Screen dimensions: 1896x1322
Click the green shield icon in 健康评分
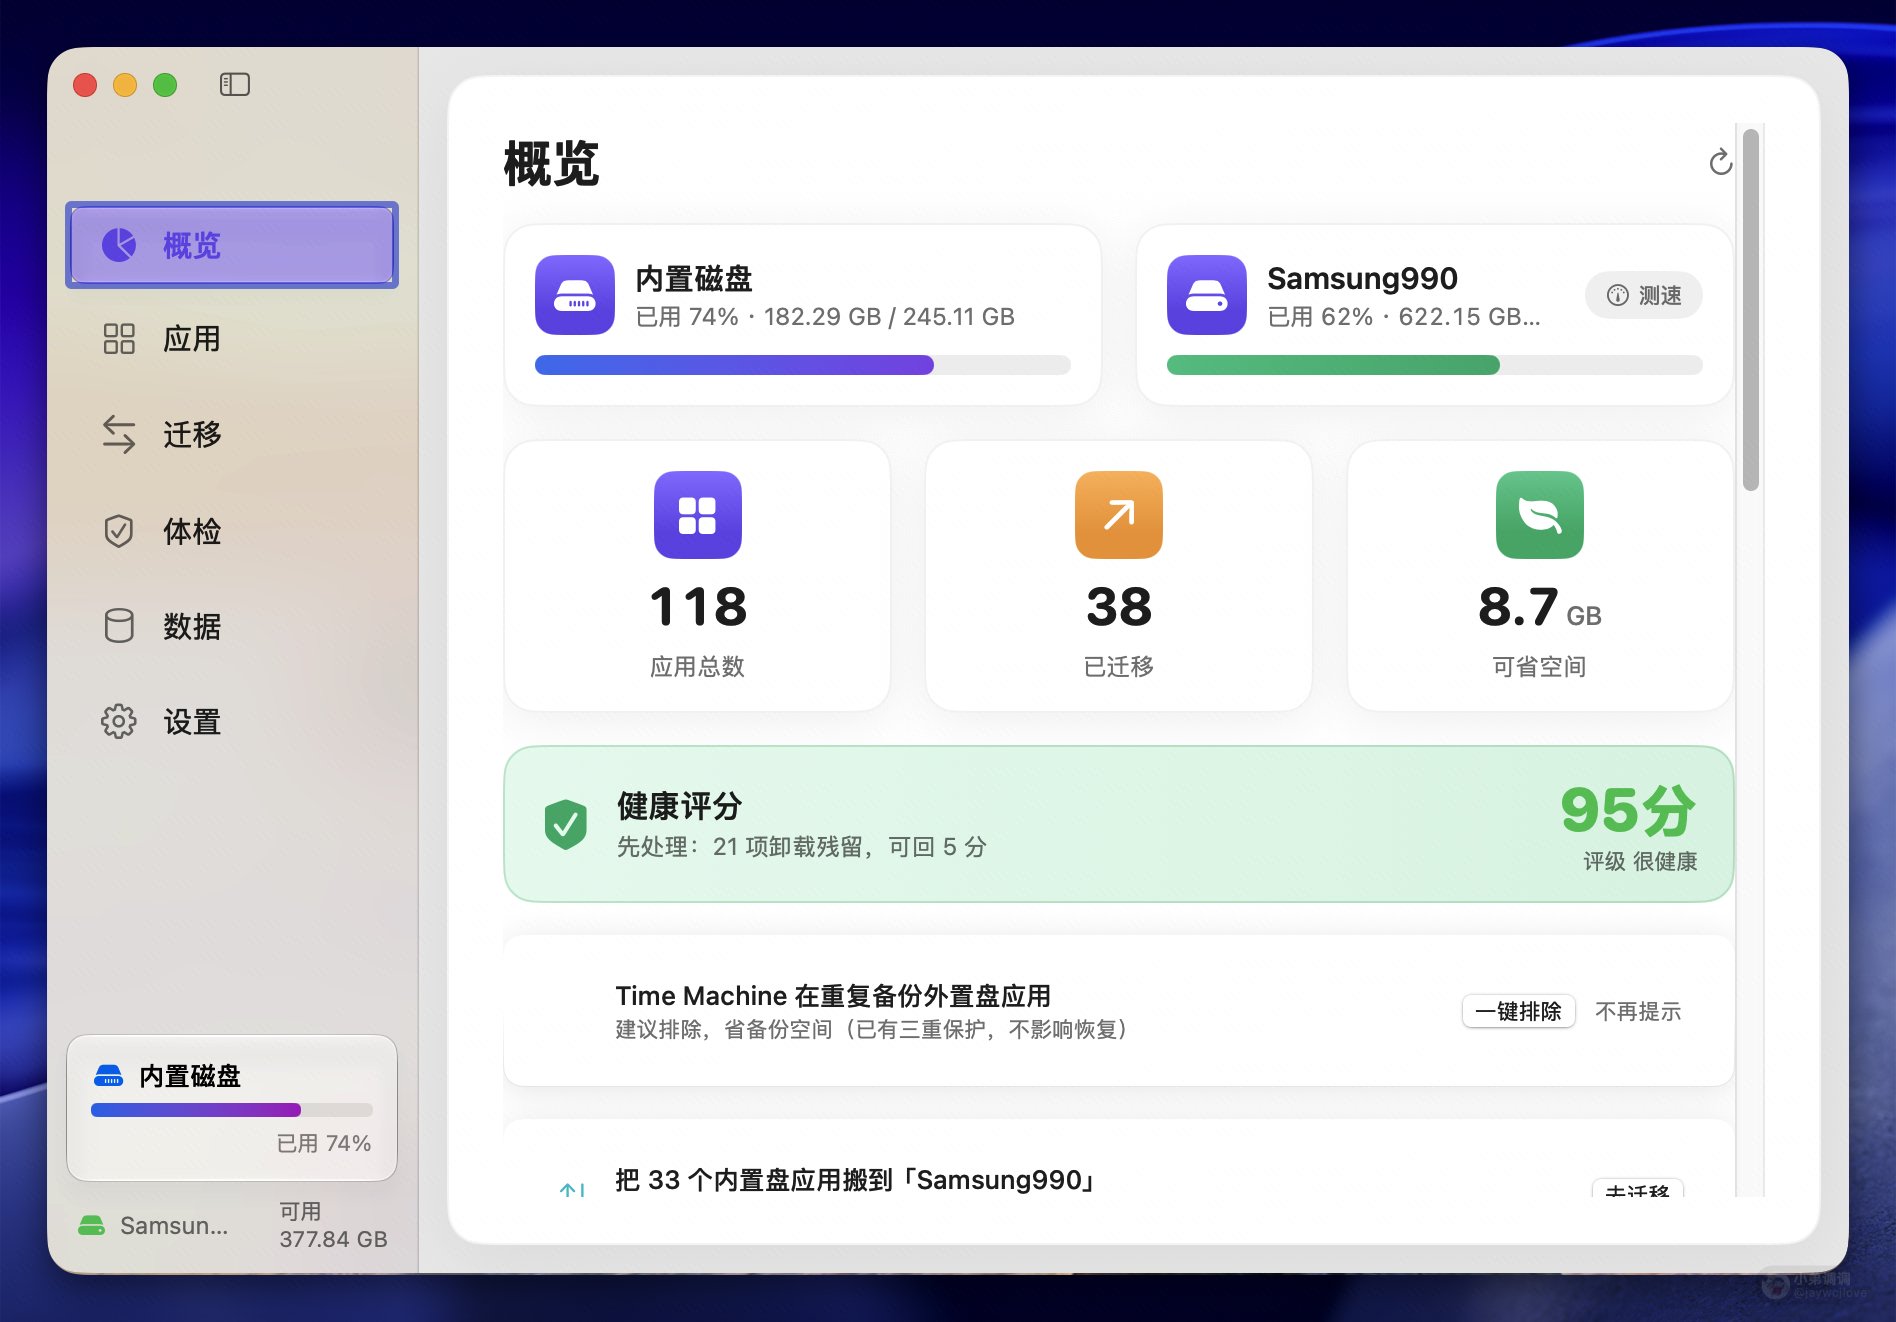566,824
